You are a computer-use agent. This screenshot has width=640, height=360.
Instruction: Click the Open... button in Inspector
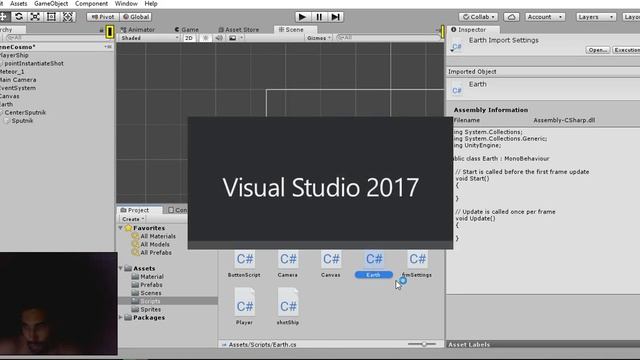point(598,50)
